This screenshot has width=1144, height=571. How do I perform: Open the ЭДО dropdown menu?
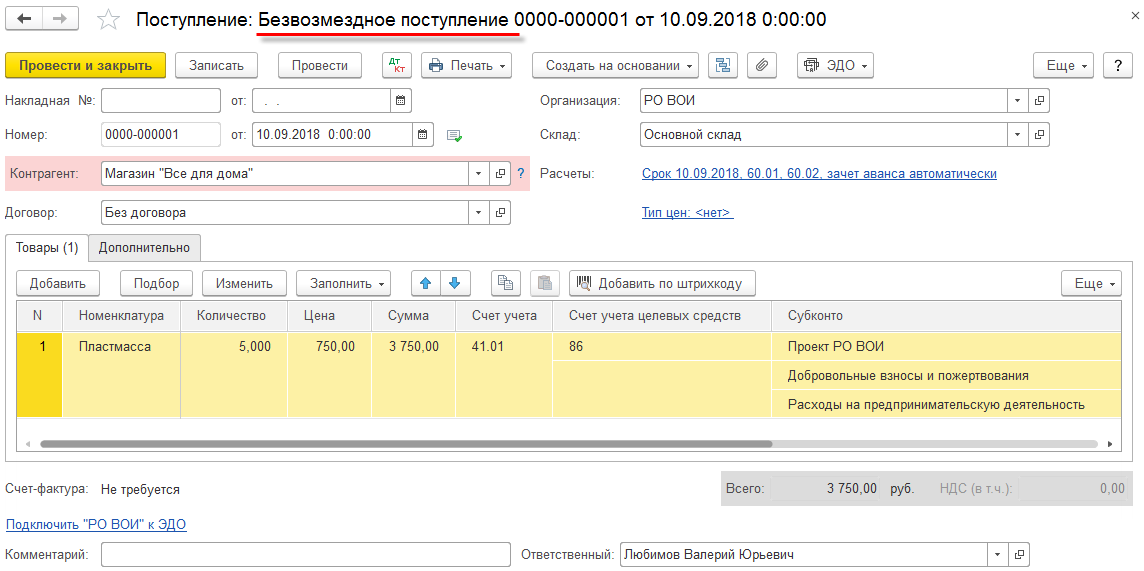tap(835, 65)
